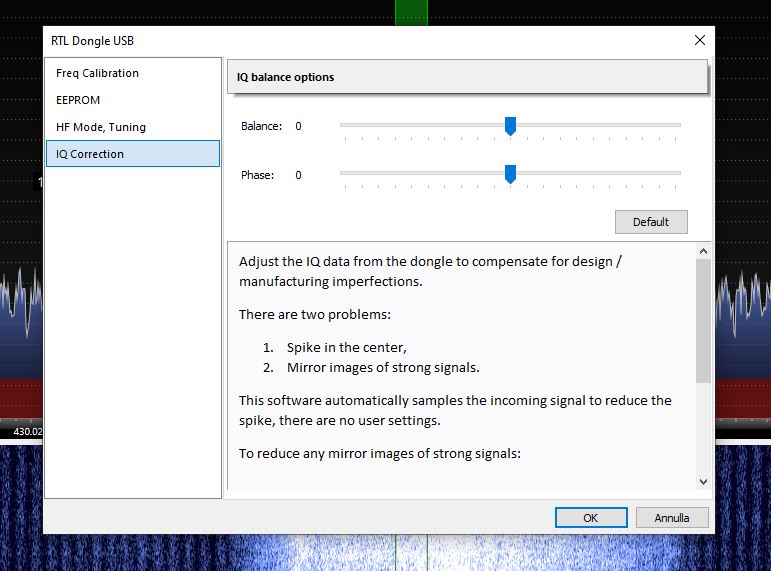Close the RTL Dongle USB dialog
This screenshot has width=771, height=571.
coord(699,40)
